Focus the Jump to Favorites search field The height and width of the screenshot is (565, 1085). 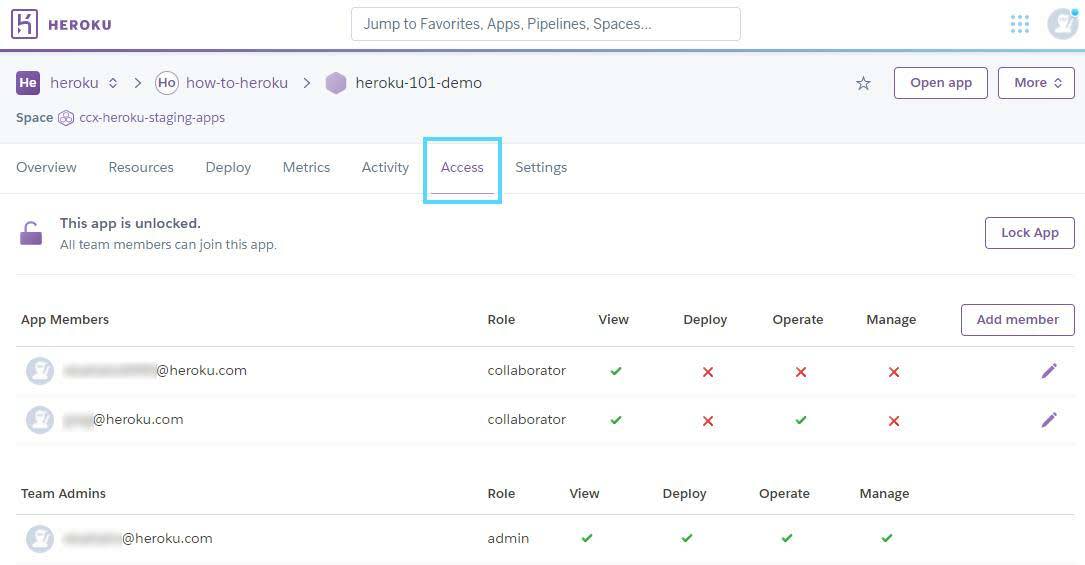coord(546,24)
